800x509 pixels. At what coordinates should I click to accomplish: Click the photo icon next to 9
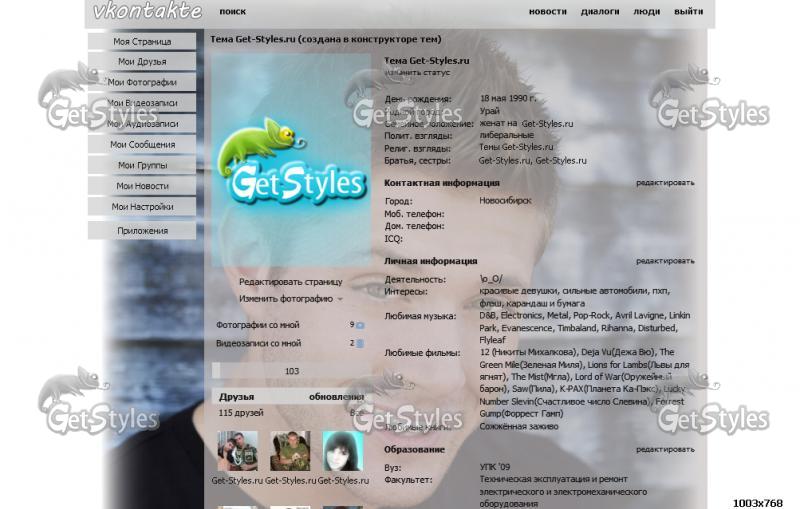[x=360, y=325]
